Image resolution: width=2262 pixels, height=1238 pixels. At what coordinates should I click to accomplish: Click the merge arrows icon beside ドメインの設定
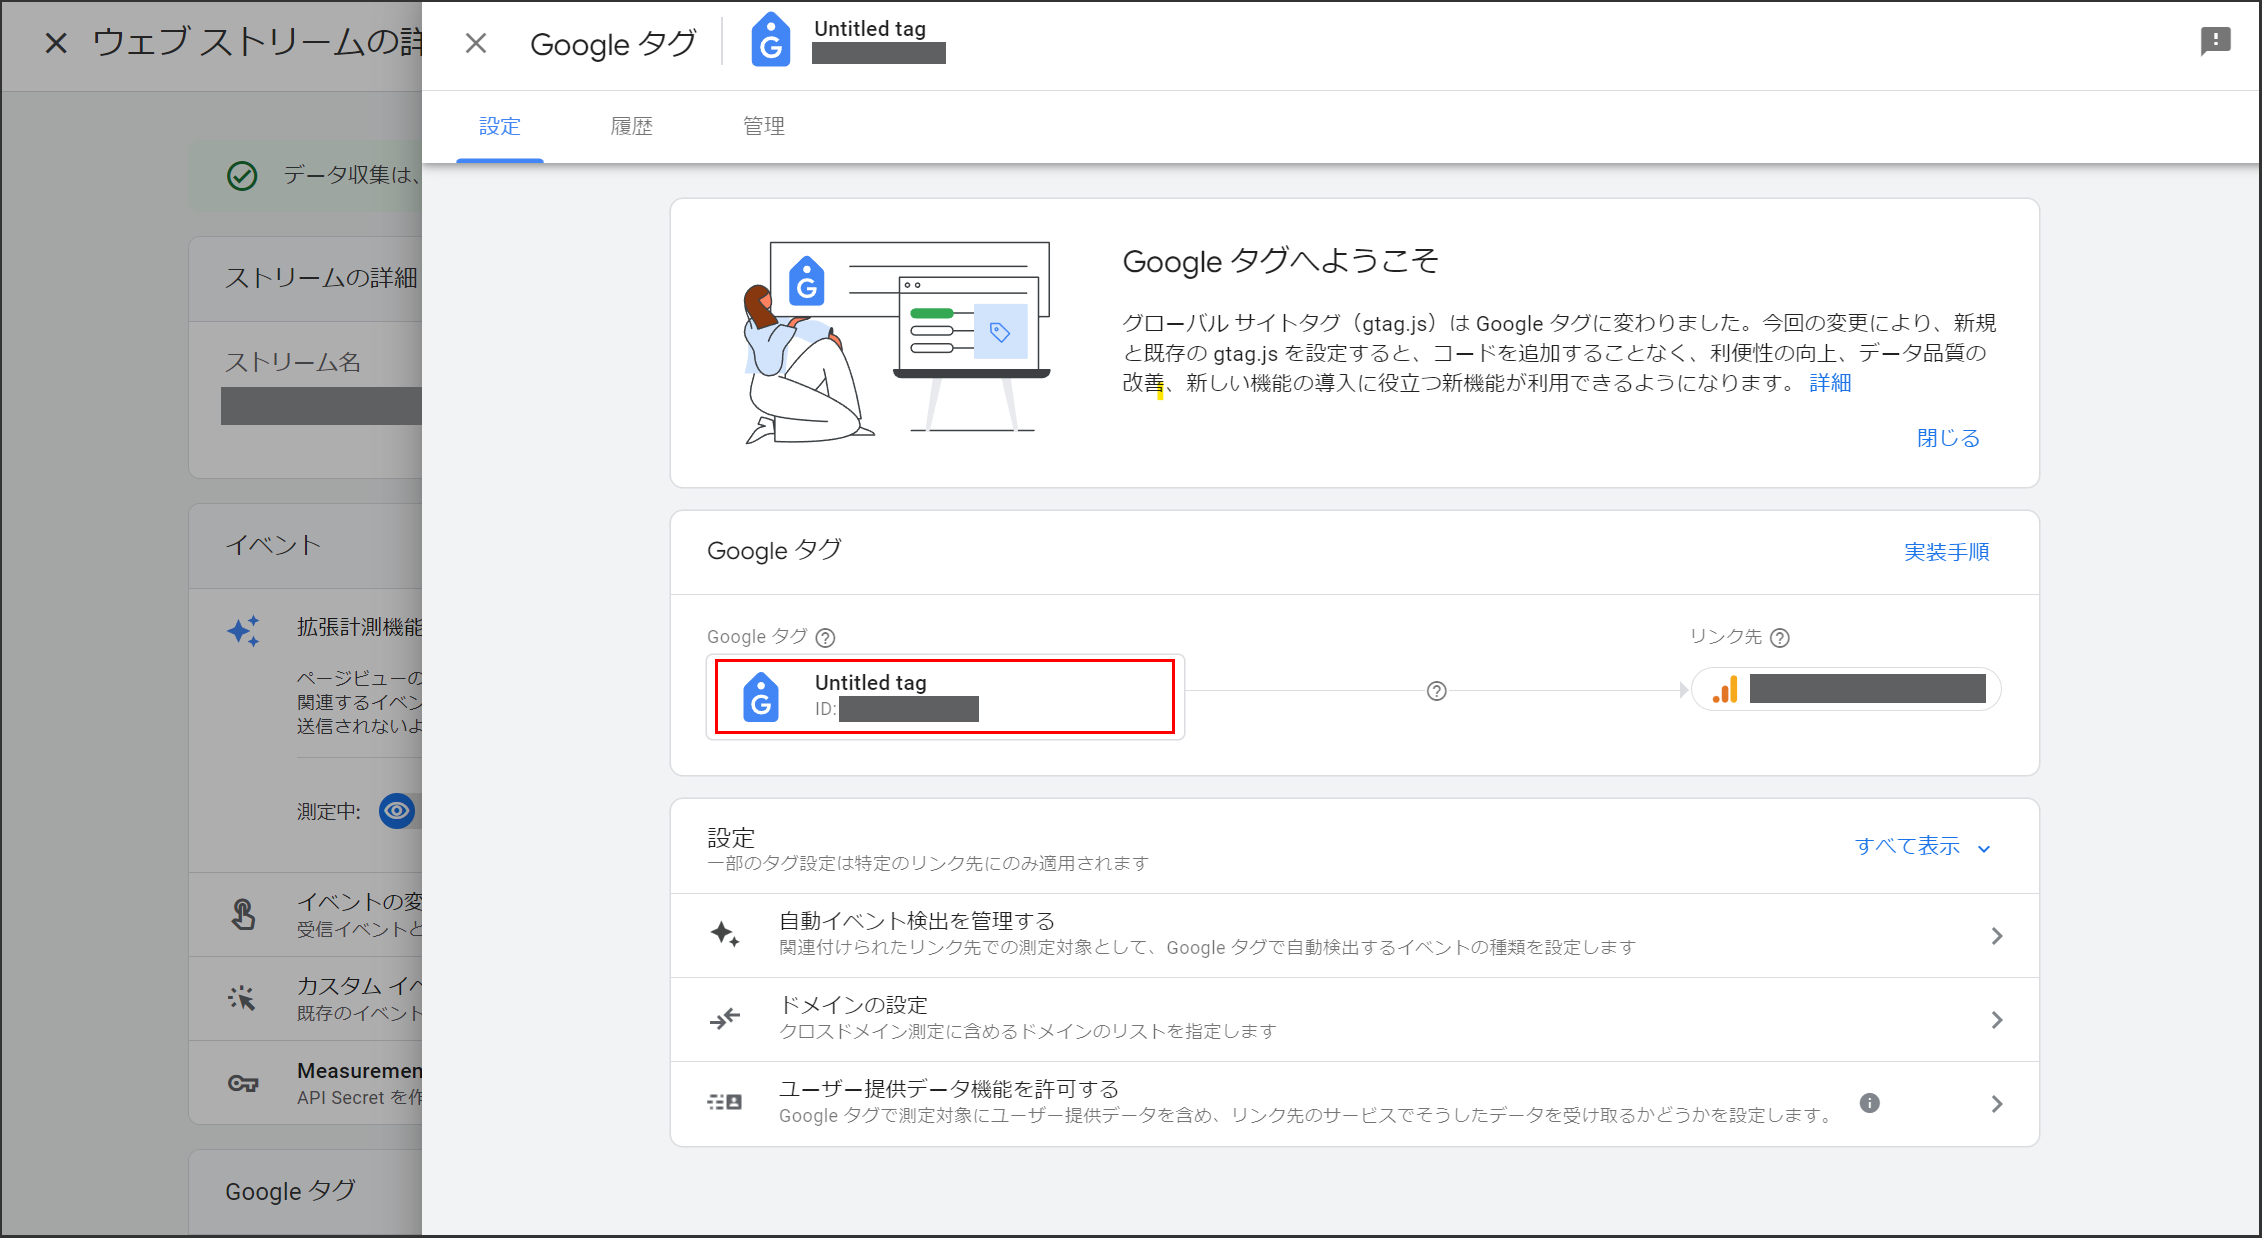point(725,1019)
